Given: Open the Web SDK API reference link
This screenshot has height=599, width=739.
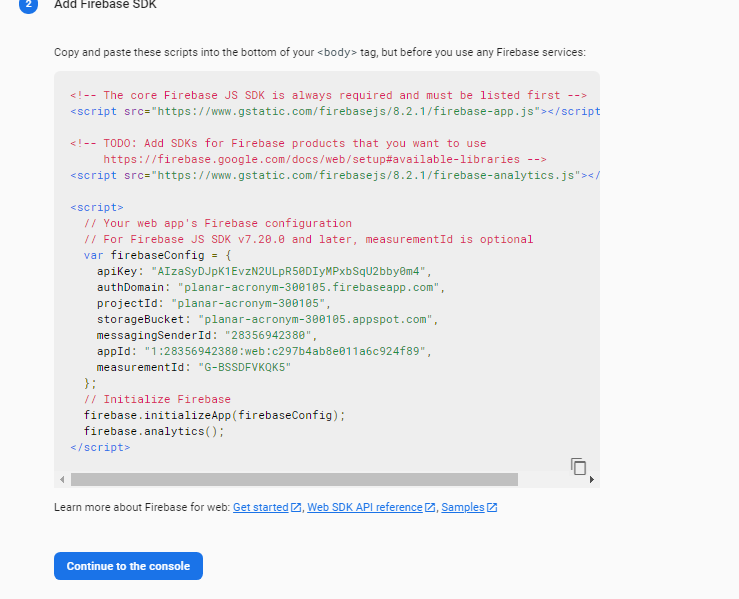Looking at the screenshot, I should [364, 508].
